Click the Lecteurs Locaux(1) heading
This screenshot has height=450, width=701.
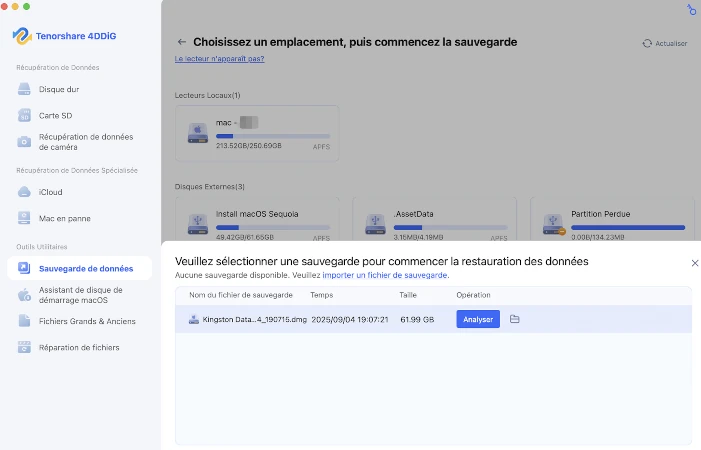tap(207, 95)
